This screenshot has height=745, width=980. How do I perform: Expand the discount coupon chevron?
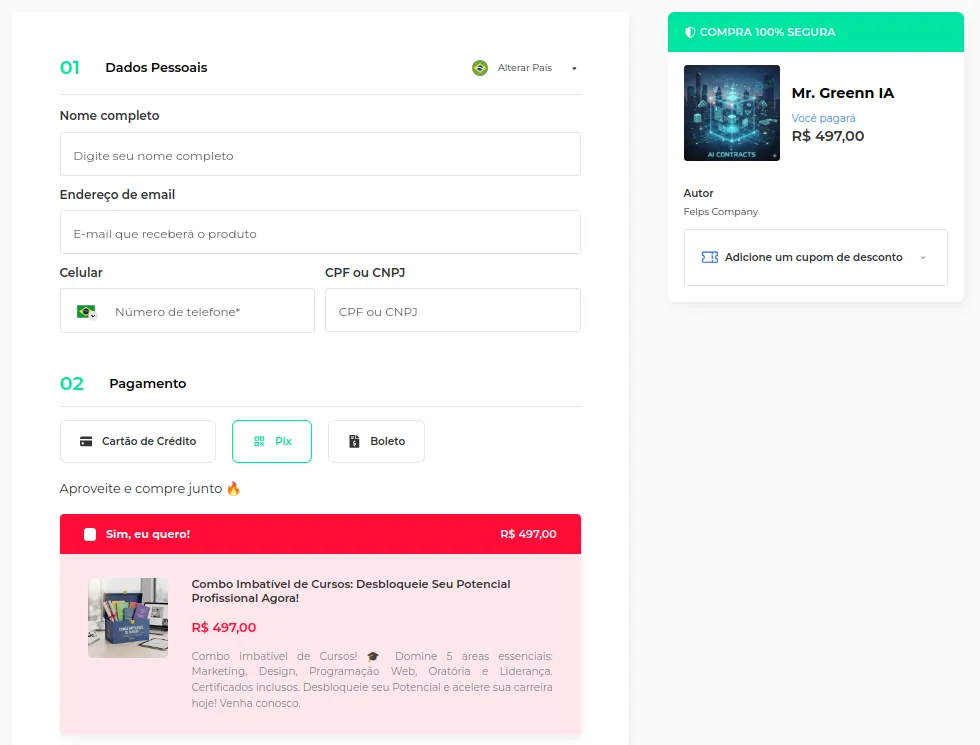point(923,258)
